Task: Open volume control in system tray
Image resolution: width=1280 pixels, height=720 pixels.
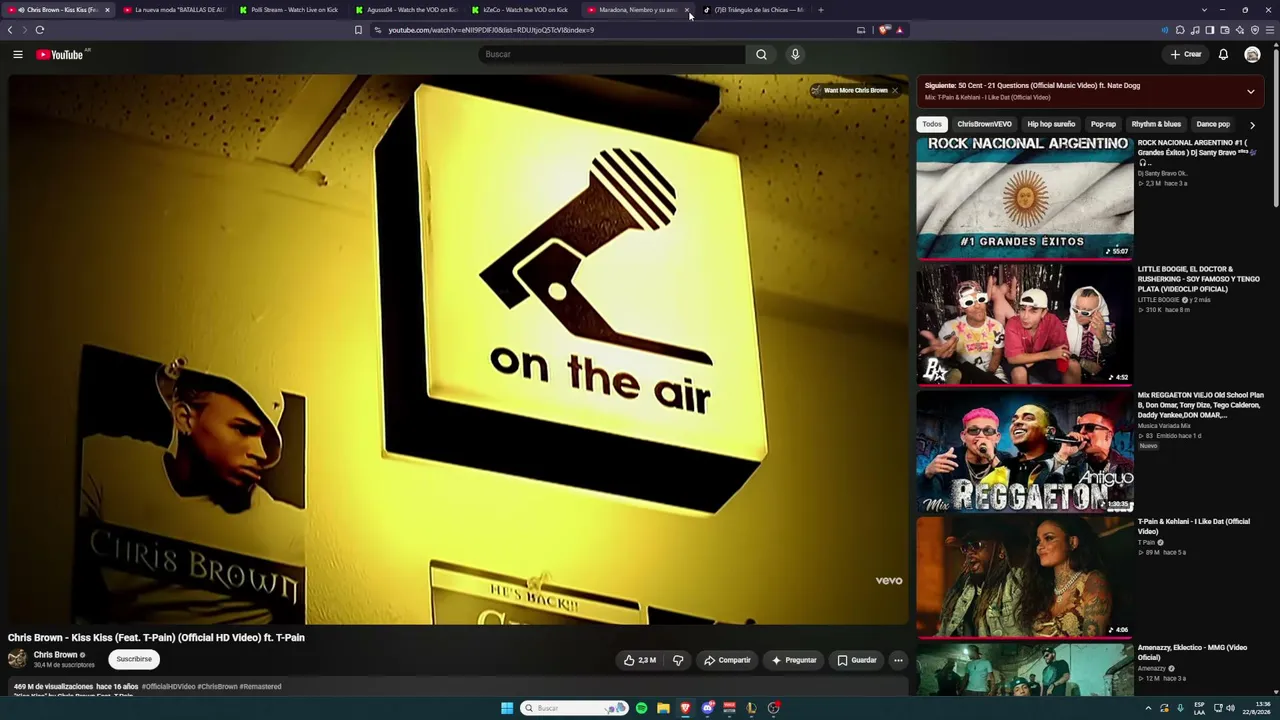Action: [1230, 708]
